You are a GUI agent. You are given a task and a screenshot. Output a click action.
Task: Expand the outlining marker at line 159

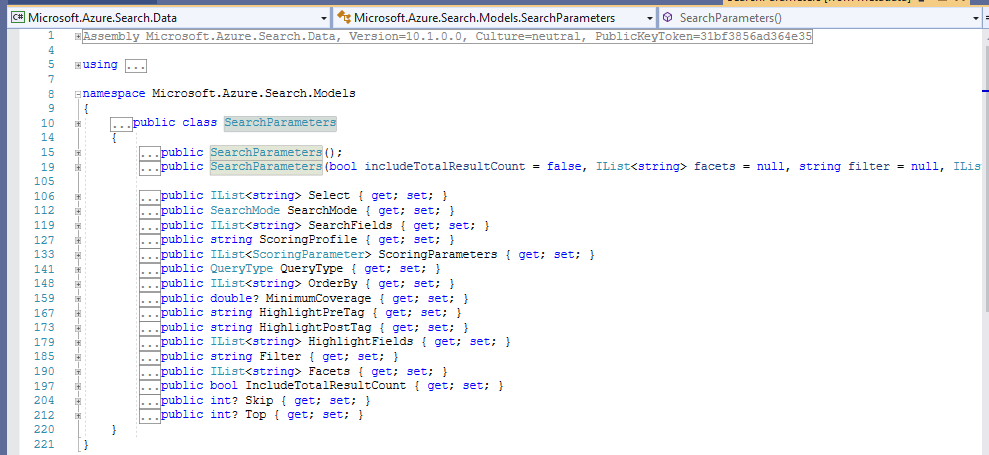tap(78, 298)
